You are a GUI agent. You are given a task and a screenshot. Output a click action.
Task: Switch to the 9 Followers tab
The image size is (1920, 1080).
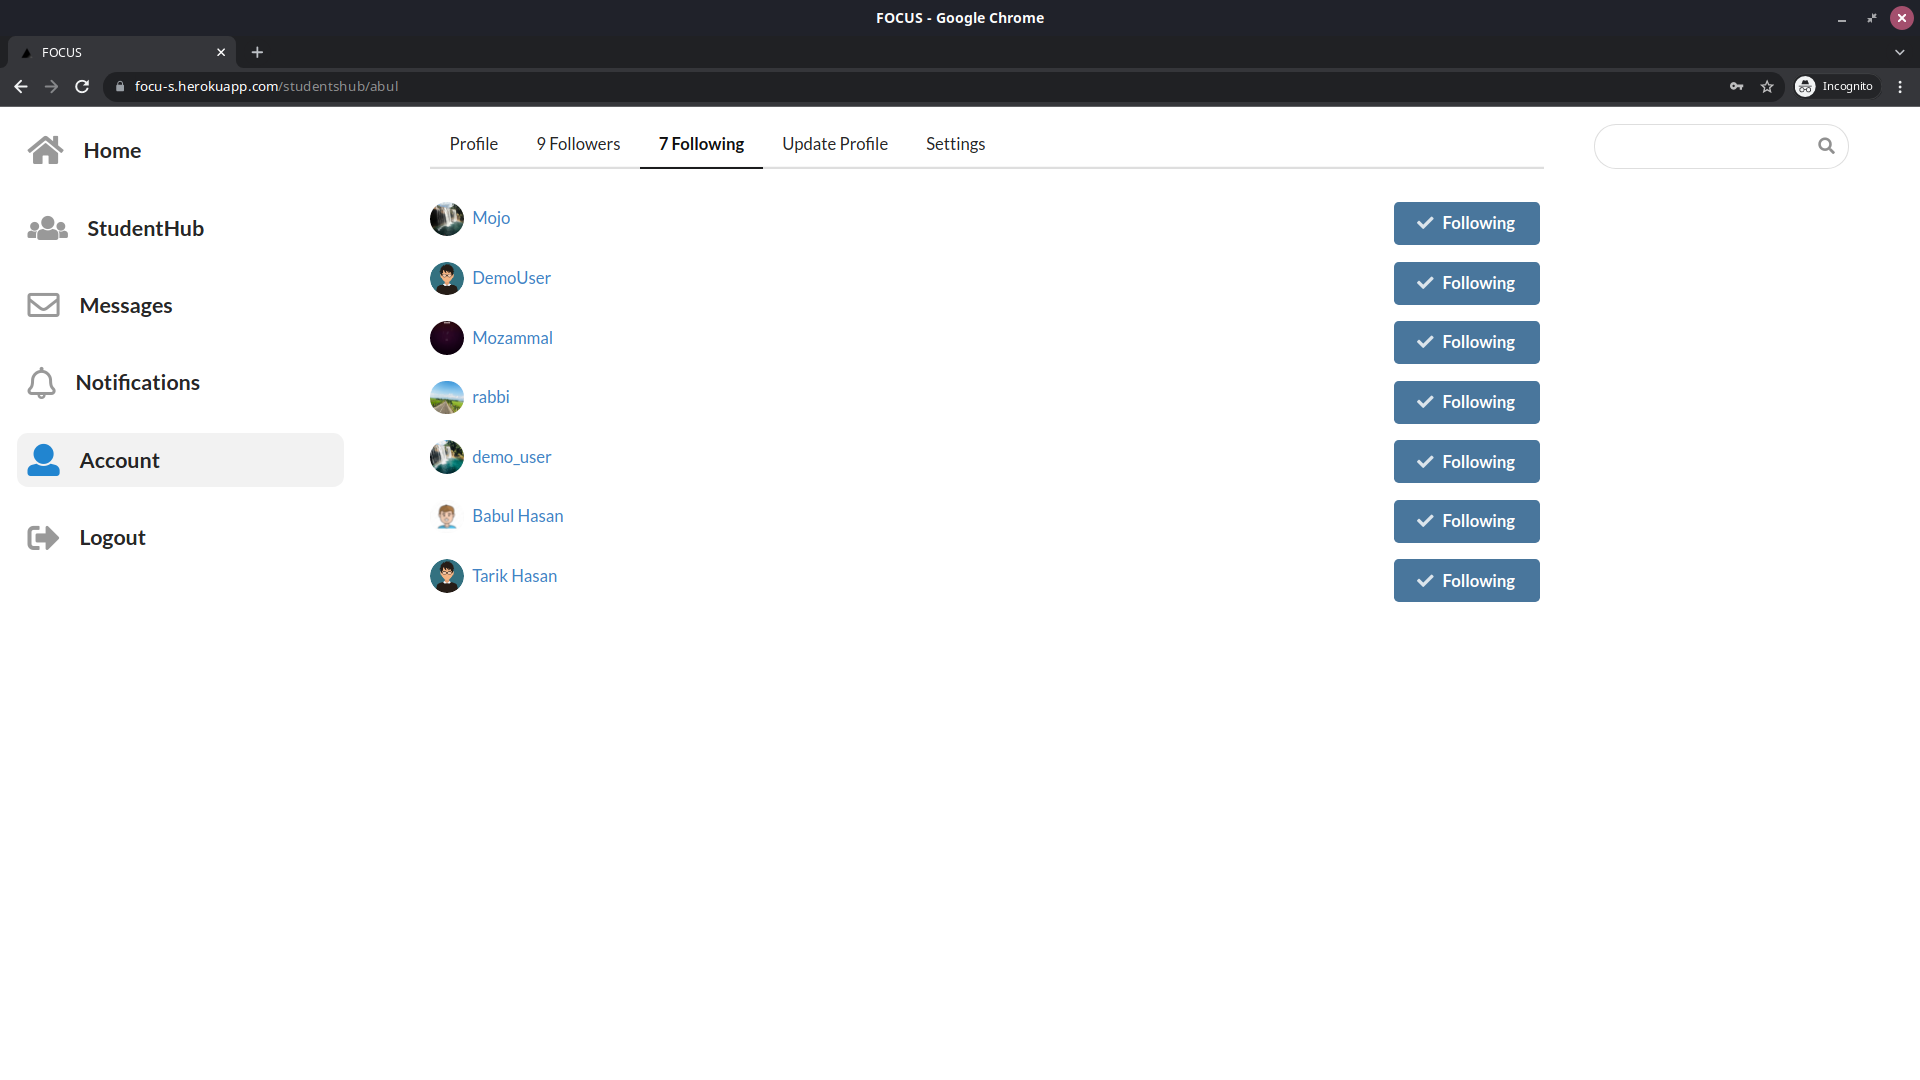[578, 144]
